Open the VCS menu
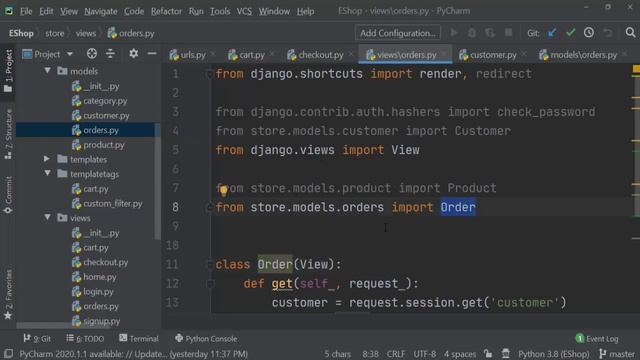Screen dimensions: 640x360 [x=244, y=11]
